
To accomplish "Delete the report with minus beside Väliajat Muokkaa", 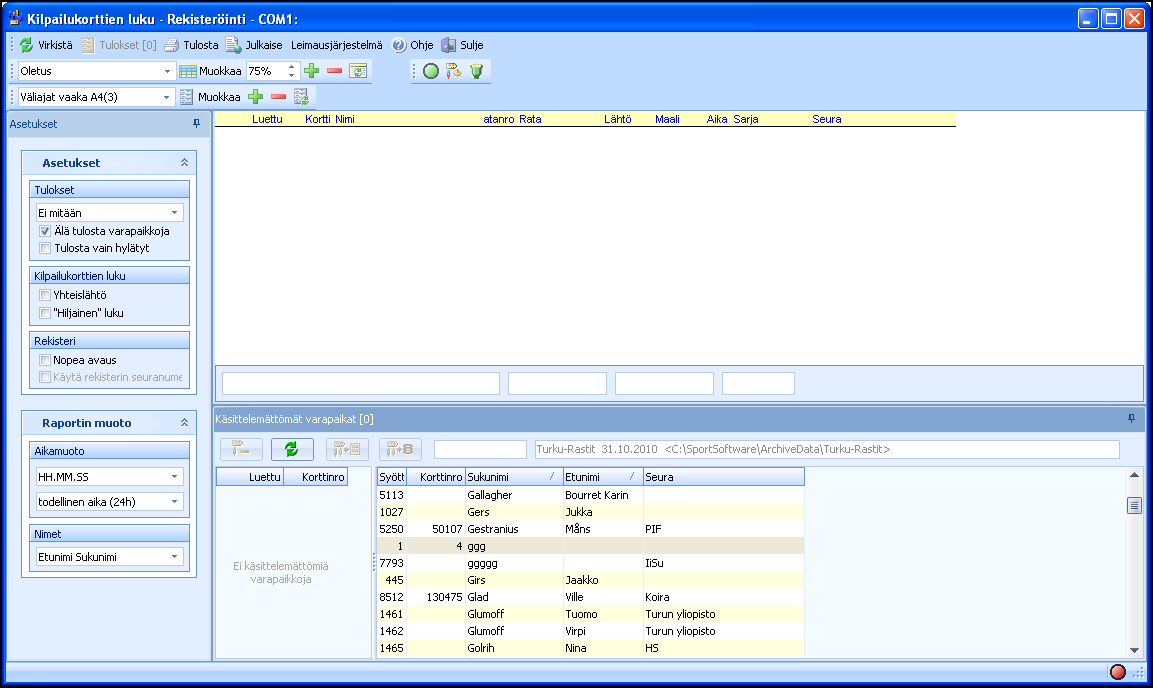I will tap(278, 96).
